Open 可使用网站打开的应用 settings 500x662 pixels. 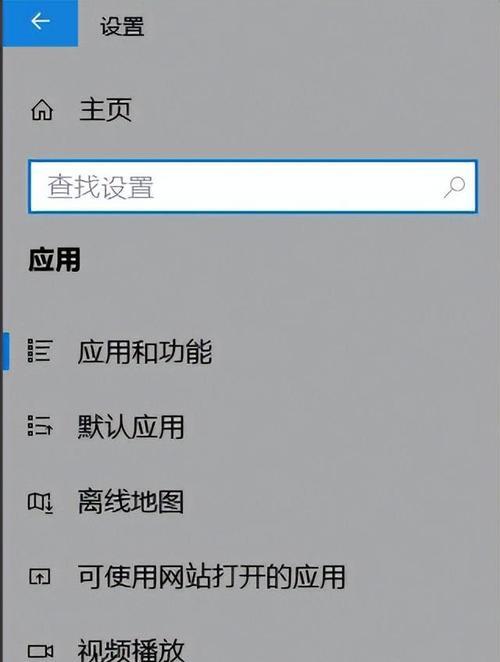click(212, 577)
